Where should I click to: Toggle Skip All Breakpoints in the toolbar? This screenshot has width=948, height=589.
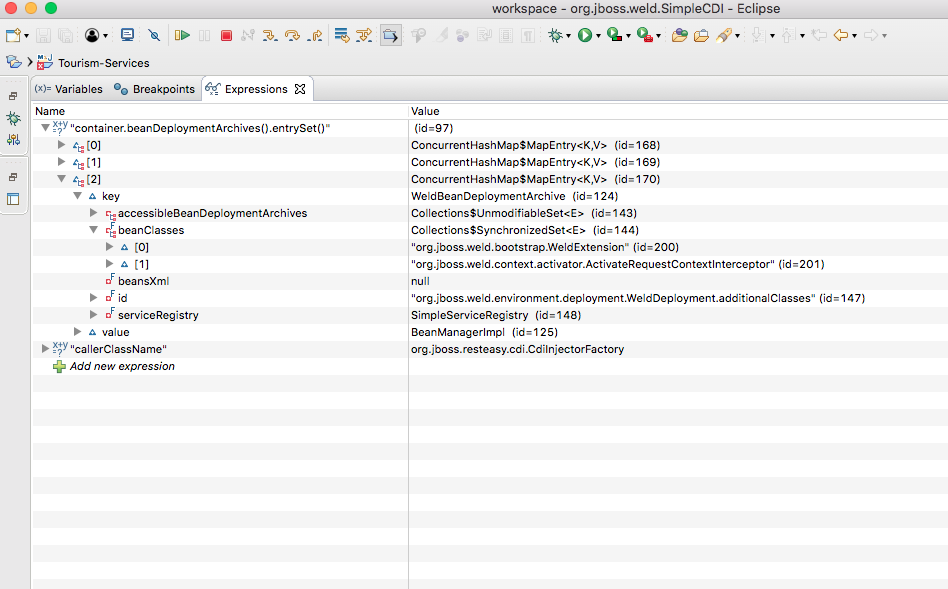(154, 35)
